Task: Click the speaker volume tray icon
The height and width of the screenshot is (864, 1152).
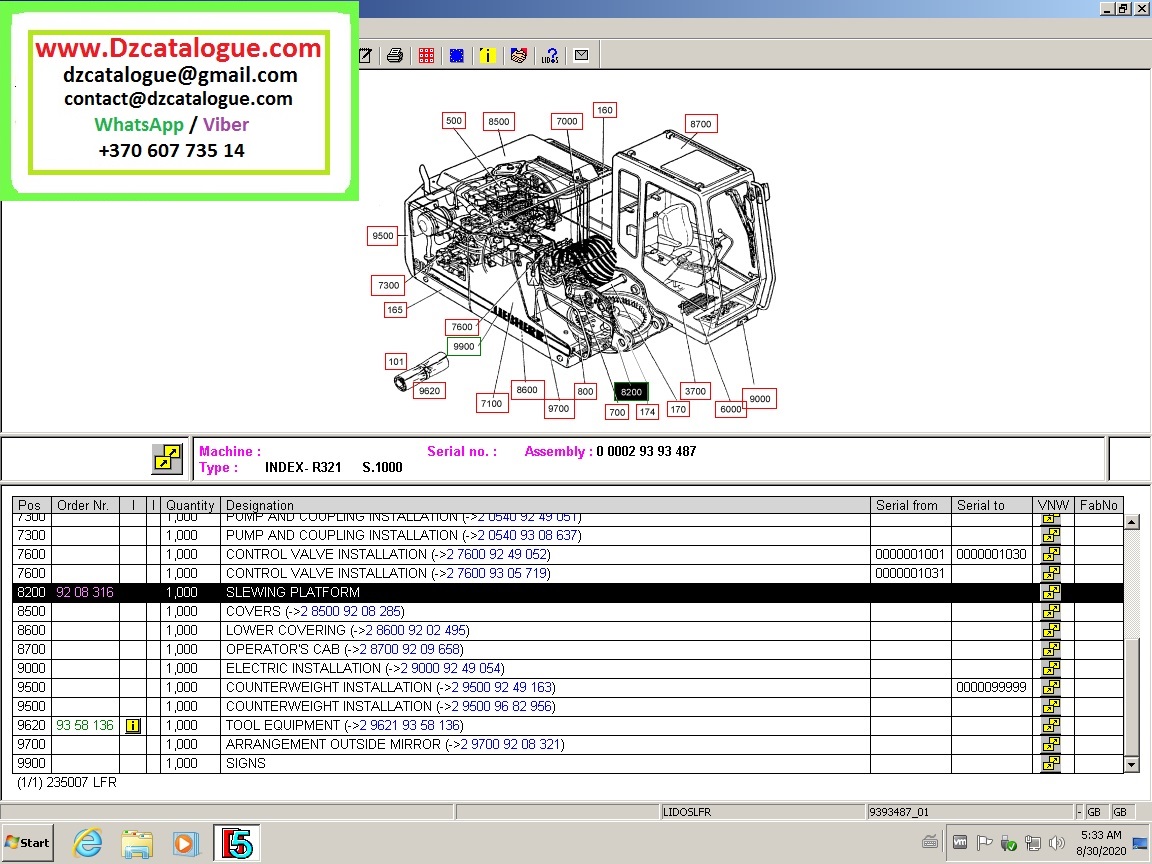Action: pos(1056,843)
